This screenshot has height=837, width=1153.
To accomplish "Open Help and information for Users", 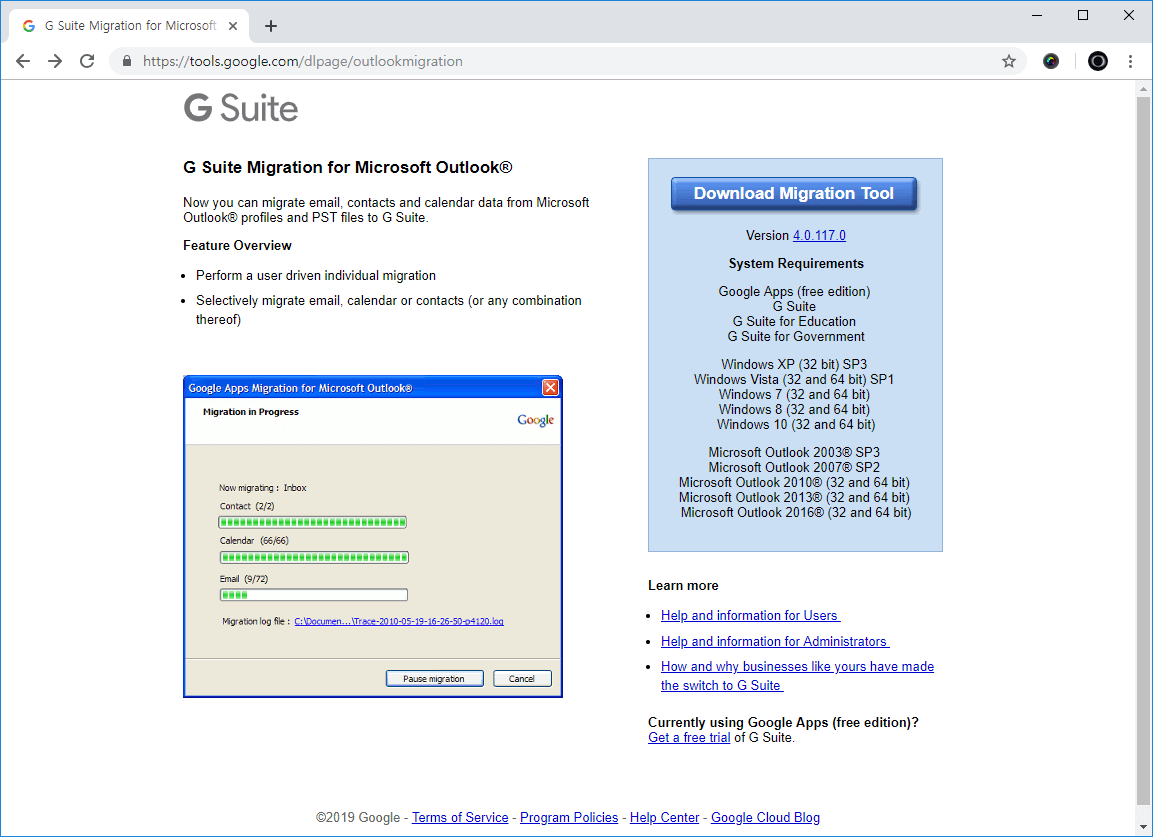I will [750, 616].
